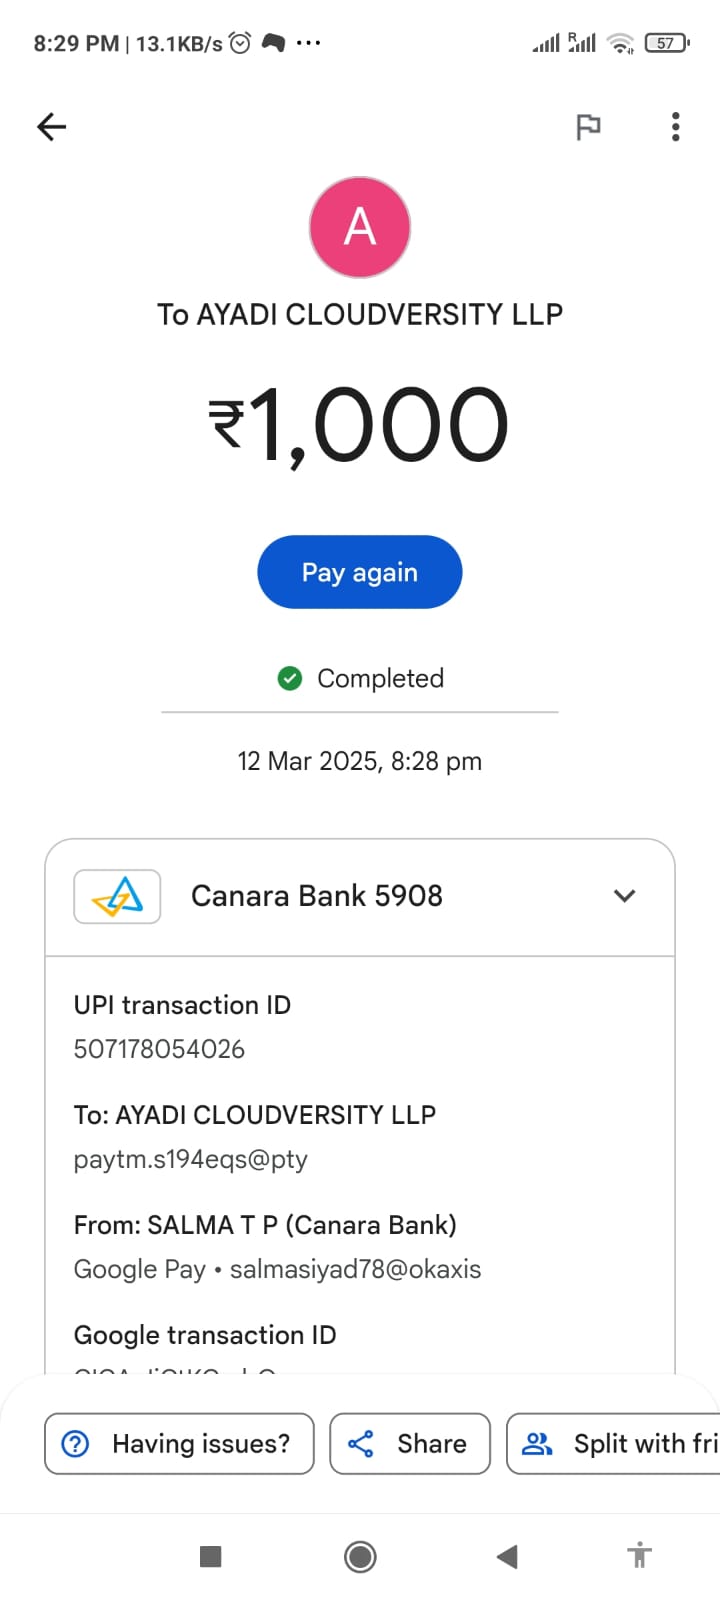720x1600 pixels.
Task: Tap the back arrow icon
Action: pyautogui.click(x=52, y=127)
